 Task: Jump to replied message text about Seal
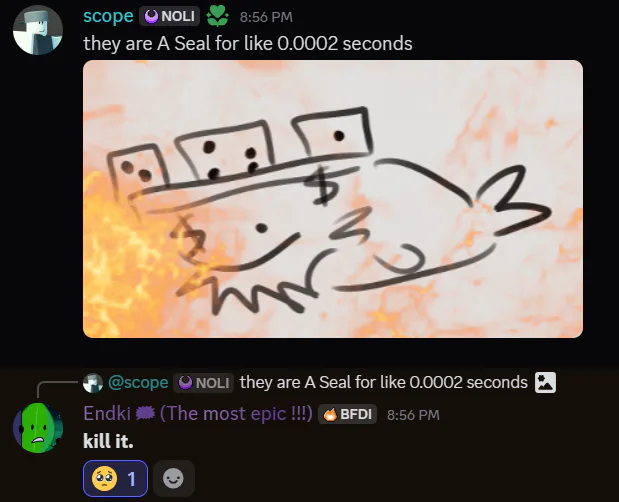383,382
